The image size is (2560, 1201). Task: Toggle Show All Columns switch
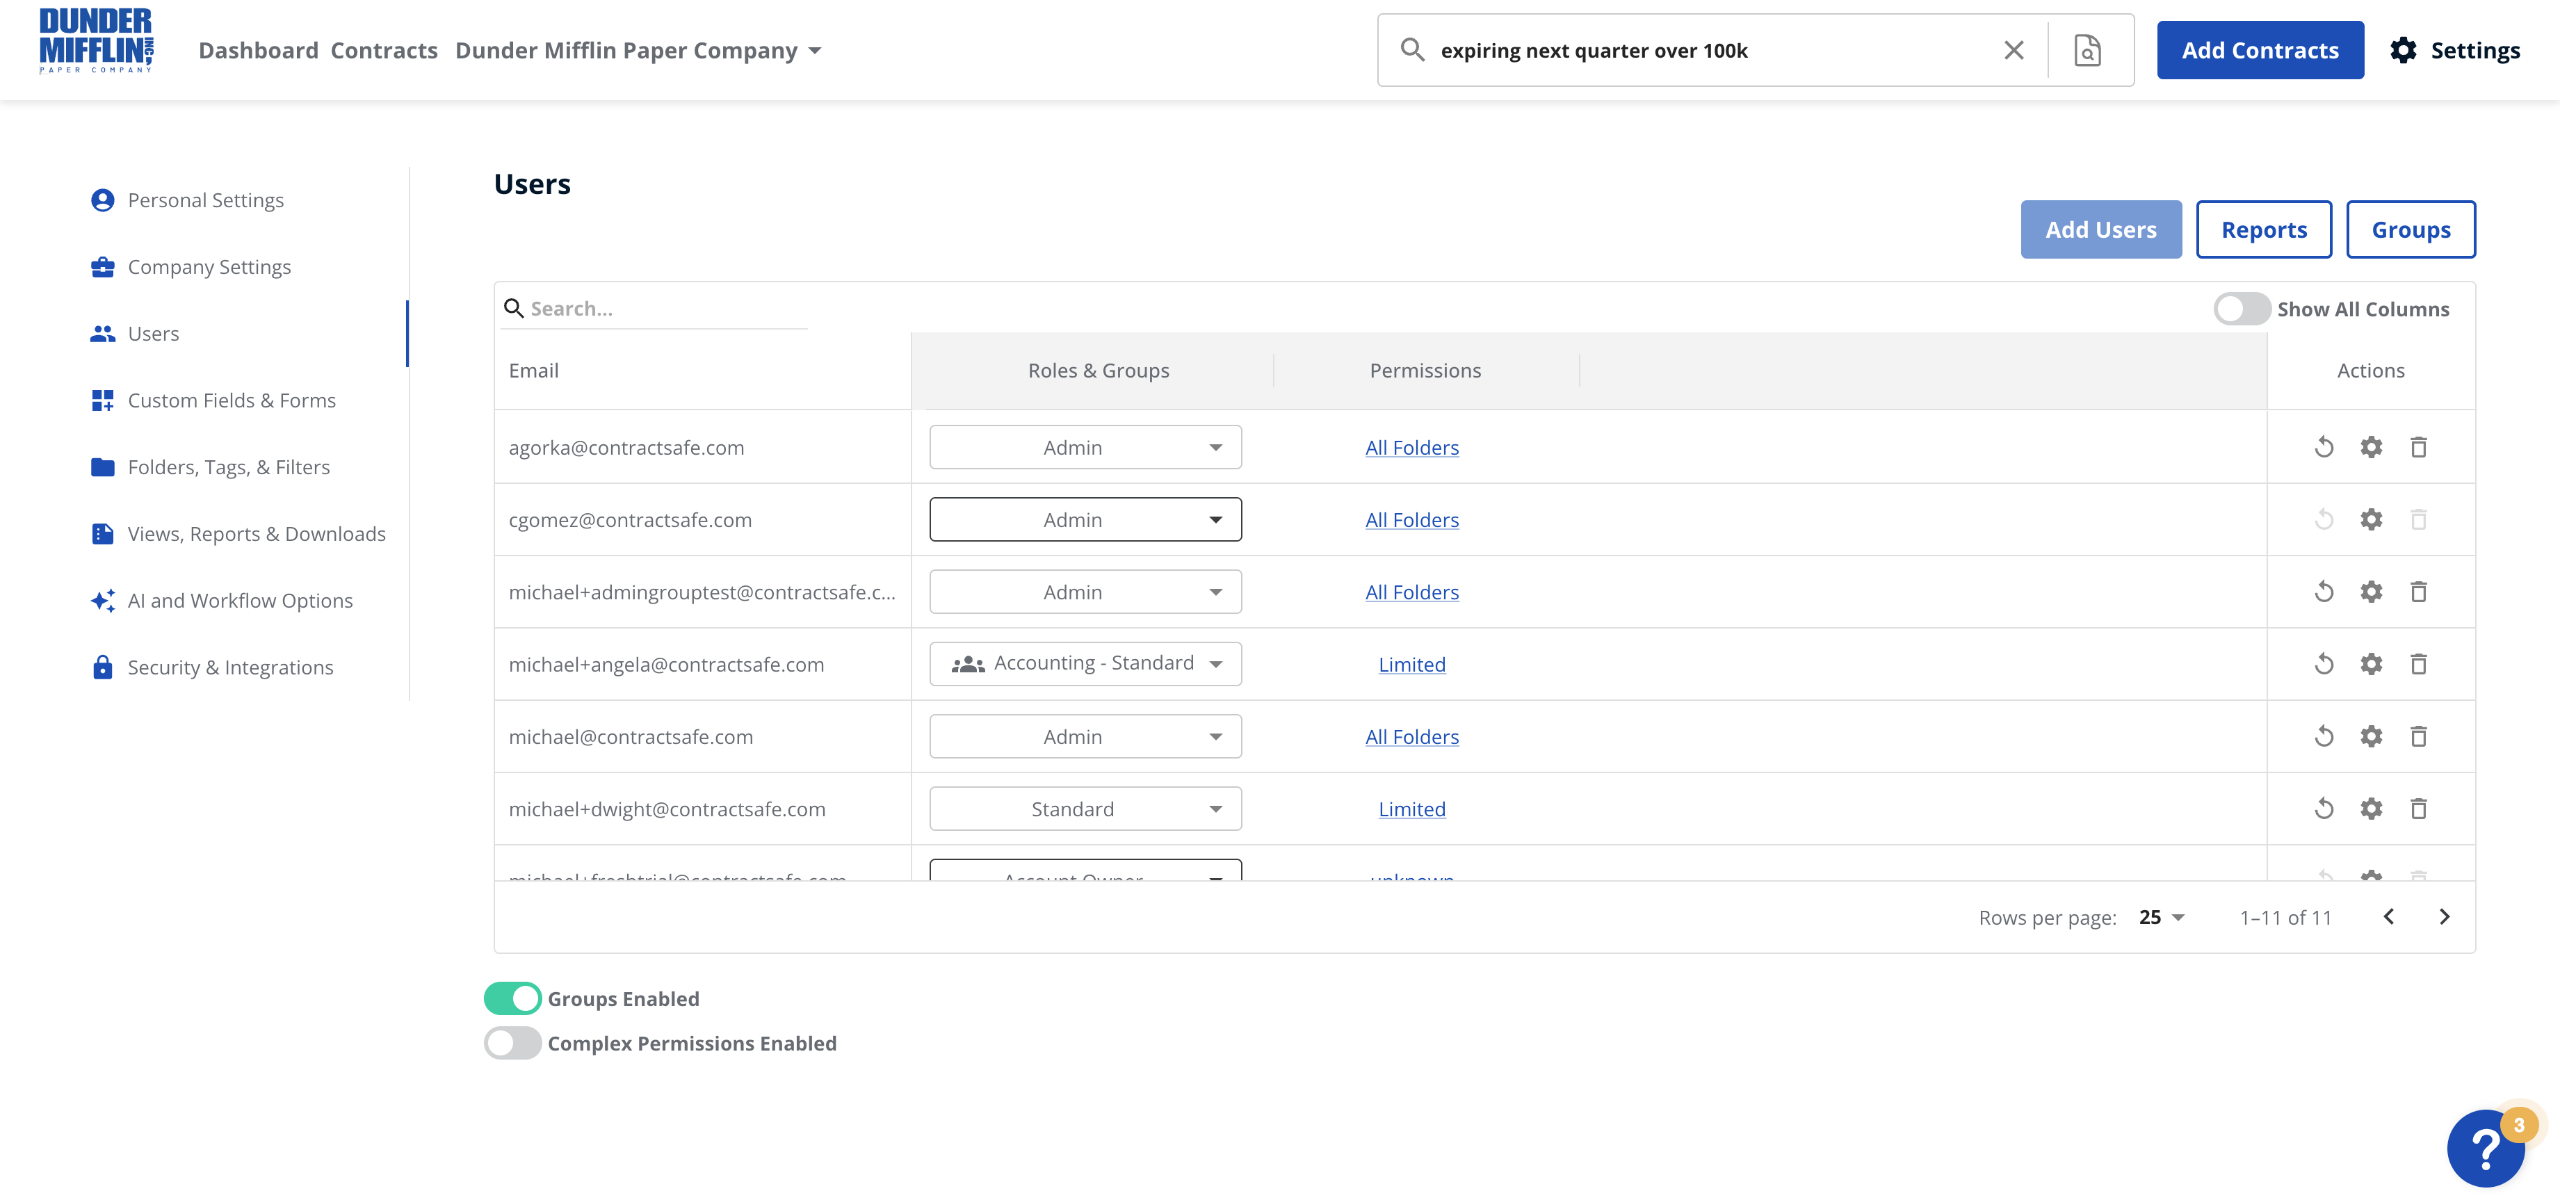click(2241, 309)
